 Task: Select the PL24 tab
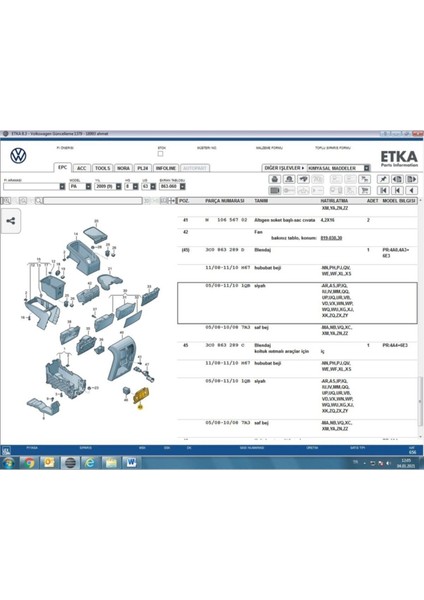click(143, 168)
